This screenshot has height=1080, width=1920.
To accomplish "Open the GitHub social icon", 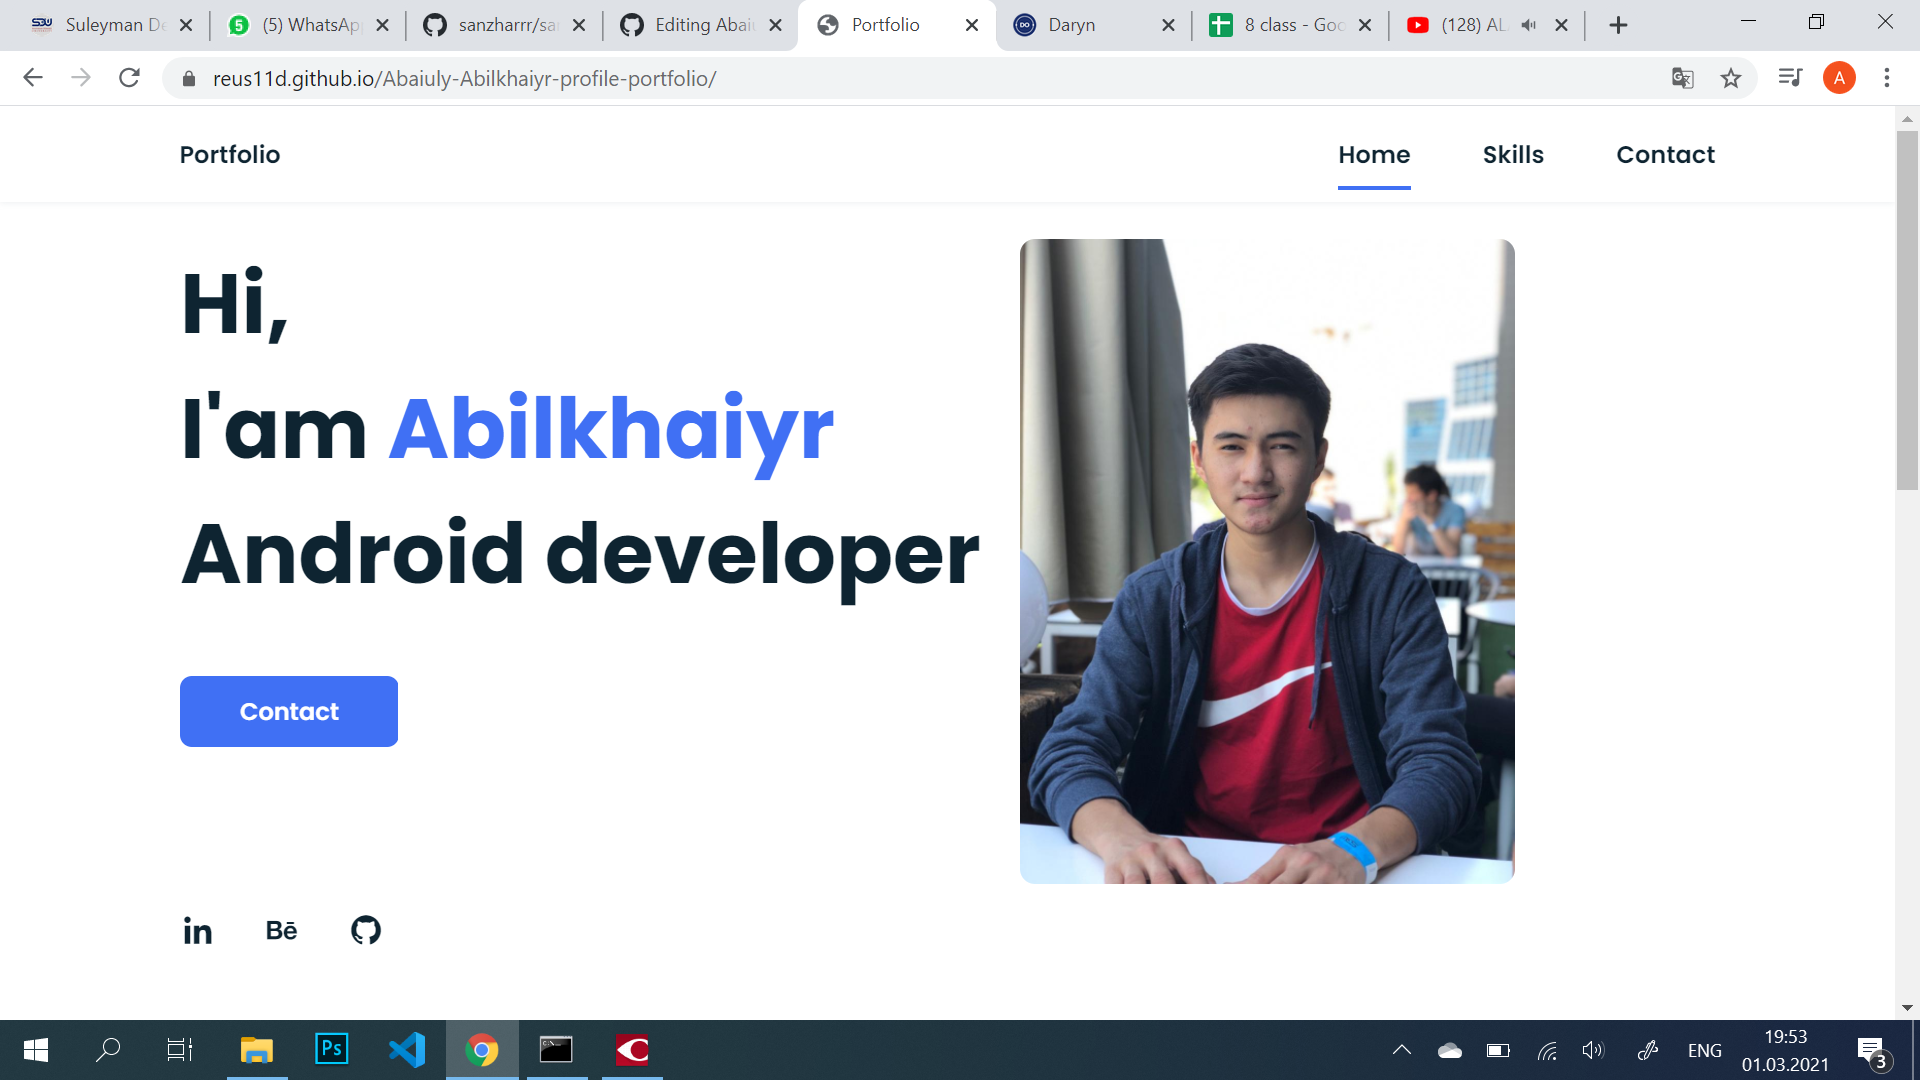I will click(x=366, y=931).
